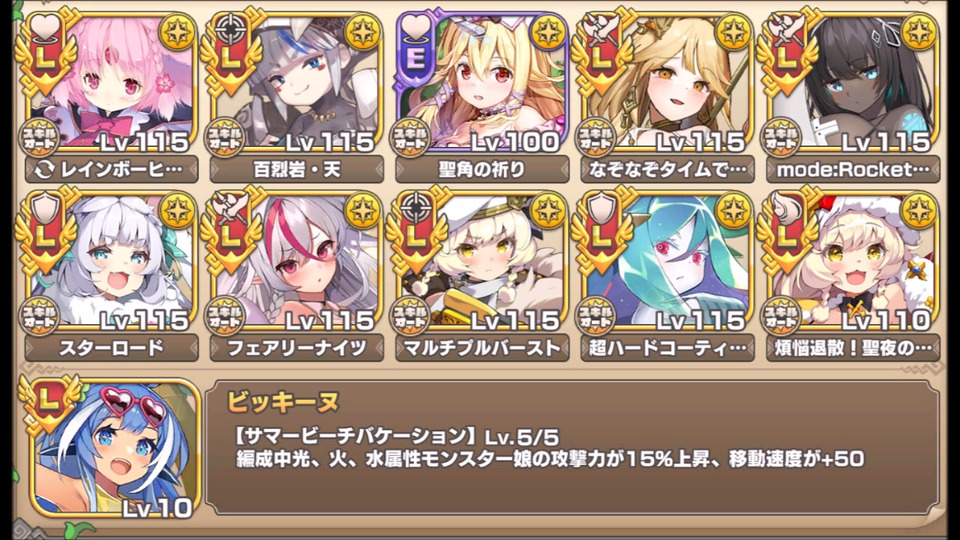Image resolution: width=960 pixels, height=540 pixels.
Task: Select the マルチプルバースト skill label
Action: 482,348
